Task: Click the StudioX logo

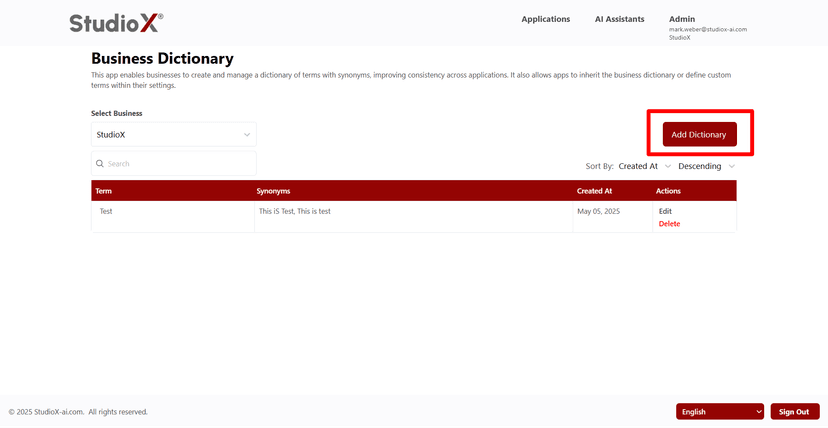Action: click(x=116, y=23)
